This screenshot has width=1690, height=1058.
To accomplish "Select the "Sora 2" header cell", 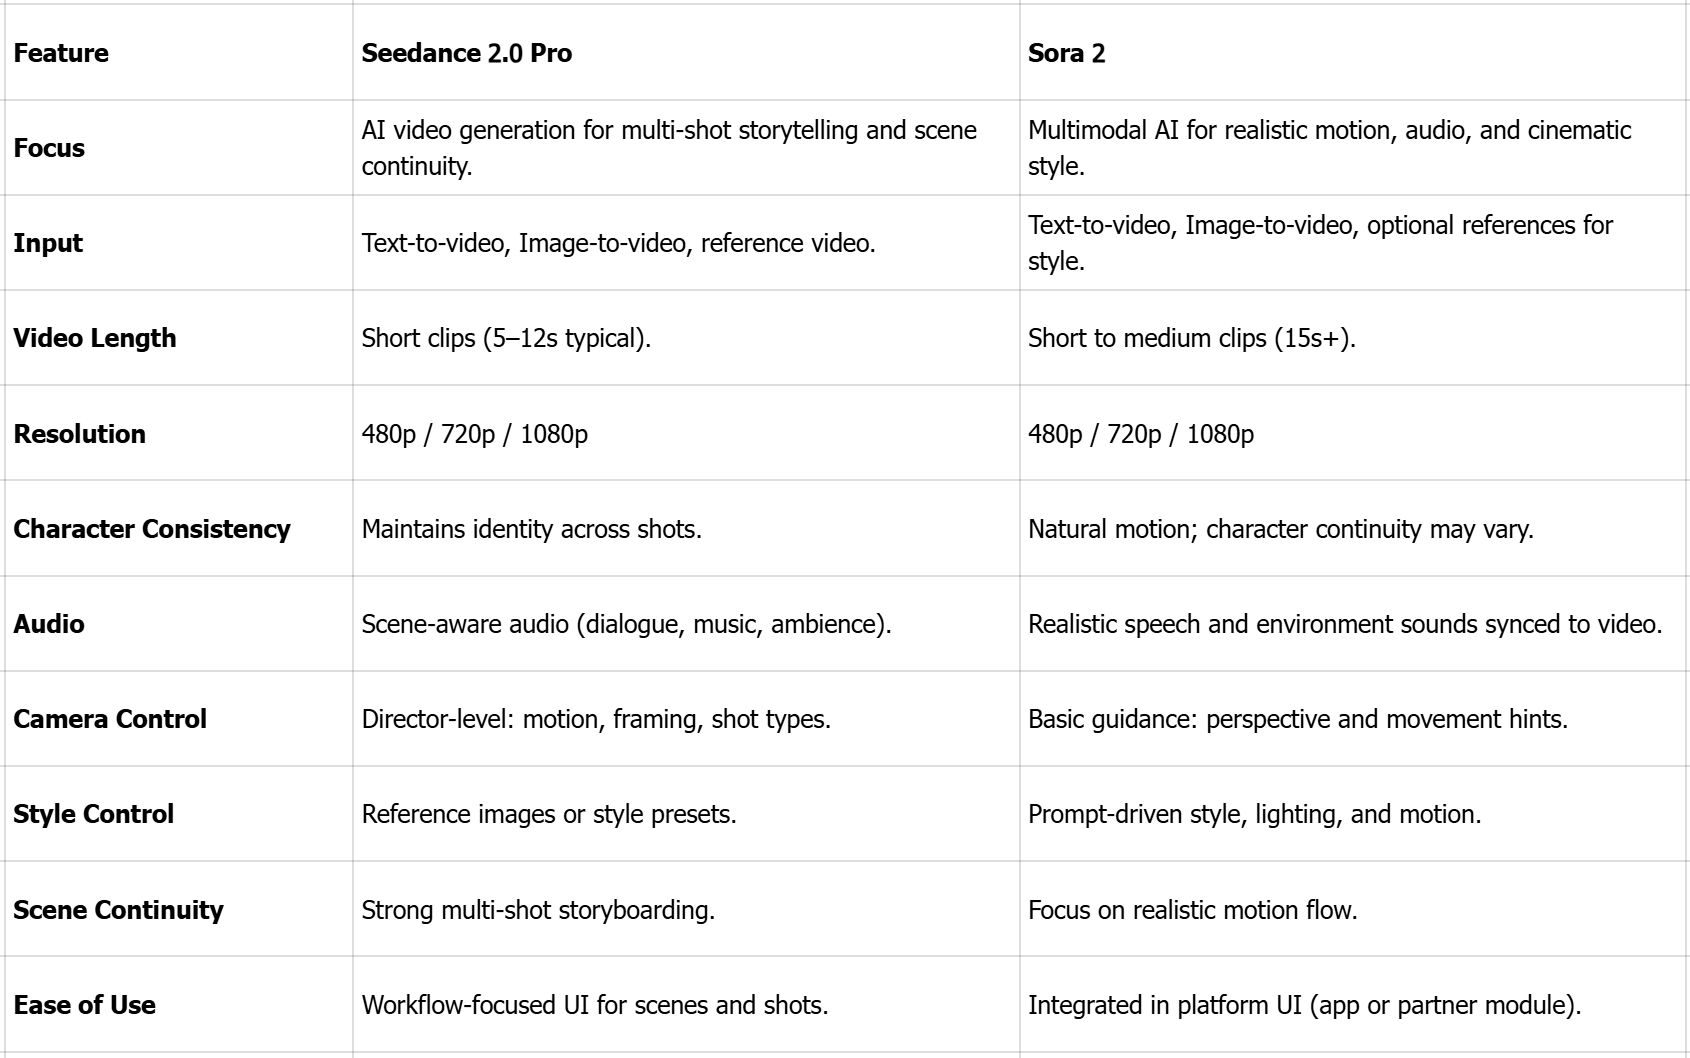I will 1067,53.
